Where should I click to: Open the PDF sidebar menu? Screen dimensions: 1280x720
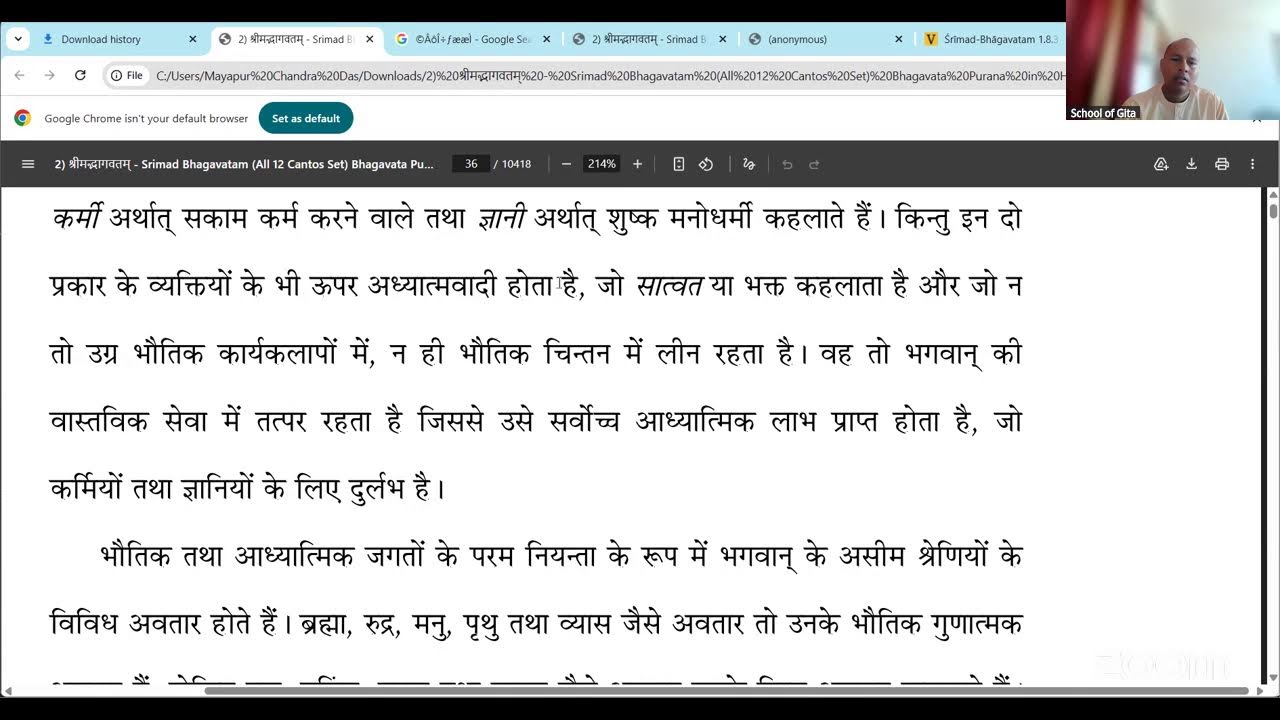28,164
